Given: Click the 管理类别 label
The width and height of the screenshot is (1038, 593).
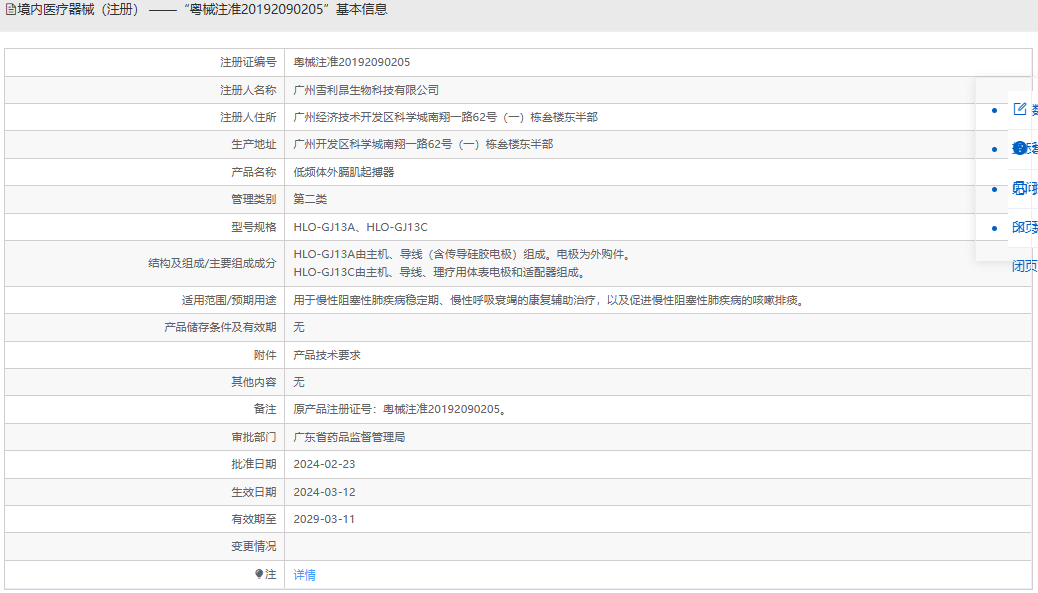Looking at the screenshot, I should (254, 199).
